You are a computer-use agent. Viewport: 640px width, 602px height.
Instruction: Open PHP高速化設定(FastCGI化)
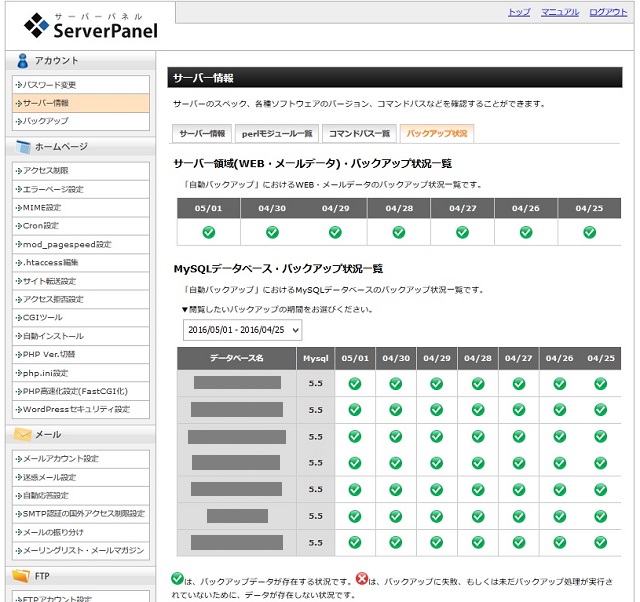point(81,391)
